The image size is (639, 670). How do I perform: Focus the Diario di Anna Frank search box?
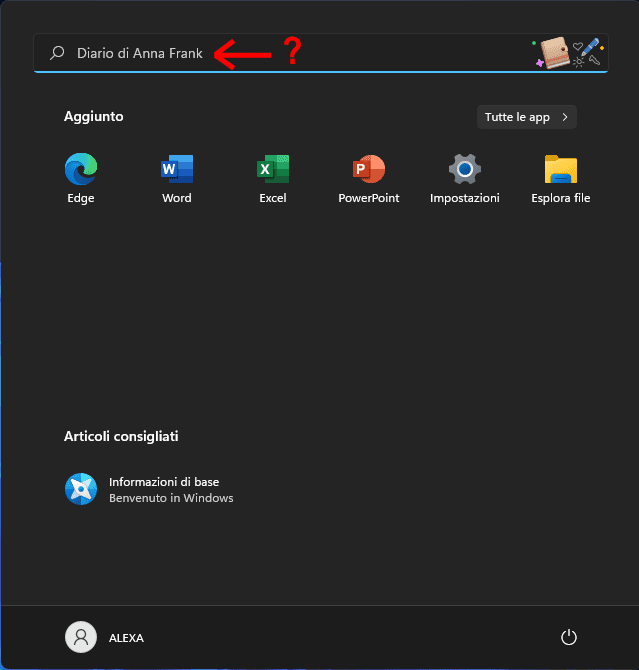321,53
